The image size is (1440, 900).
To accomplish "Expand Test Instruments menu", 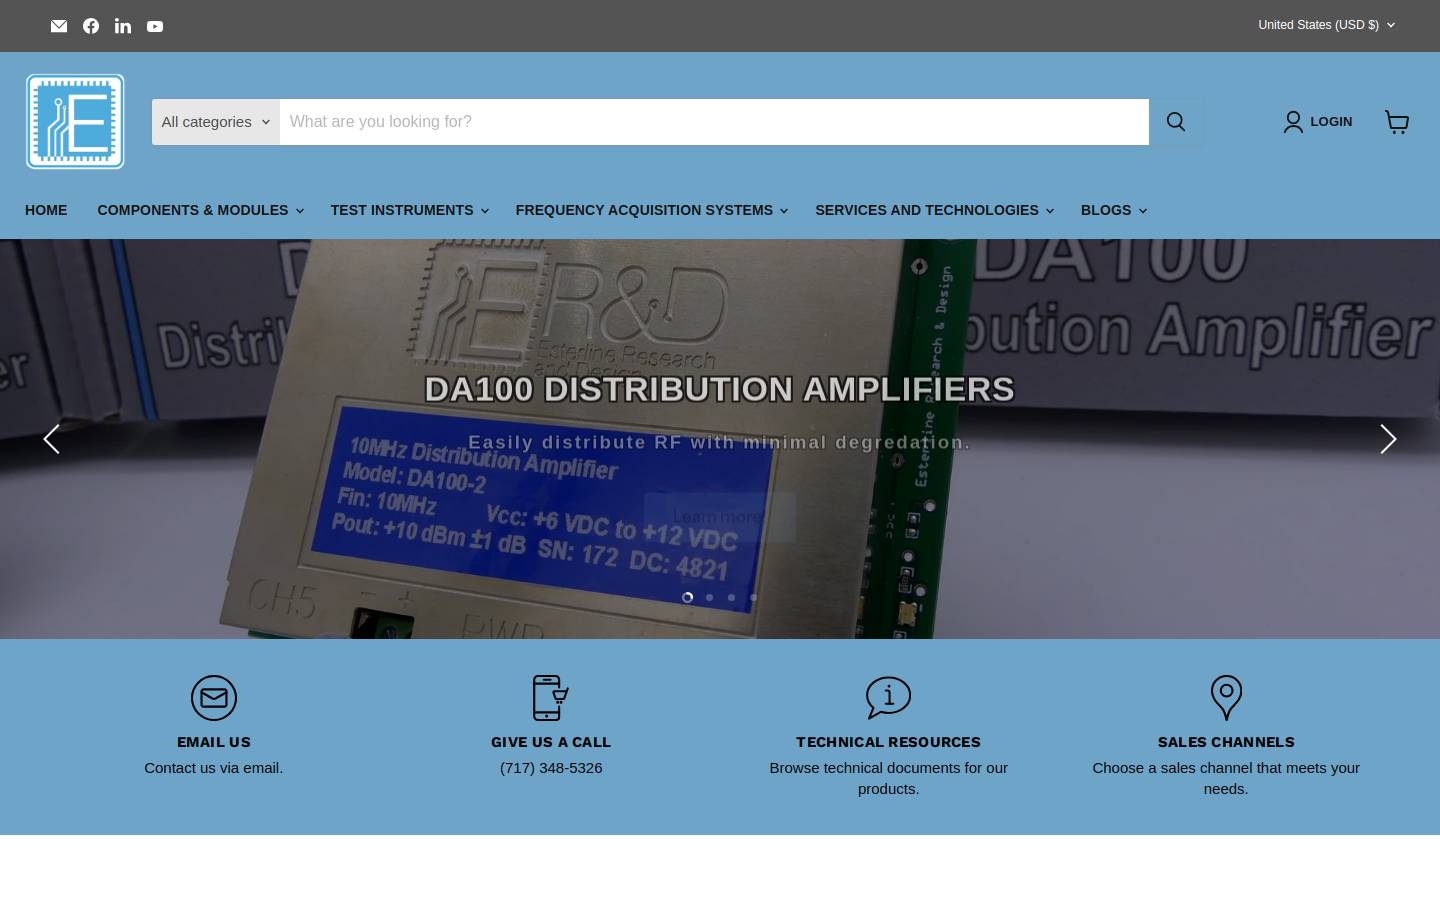I will point(409,210).
